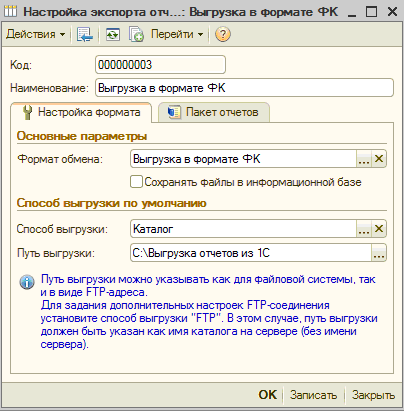
Task: Click the Код field with 000000003
Action: pyautogui.click(x=160, y=64)
